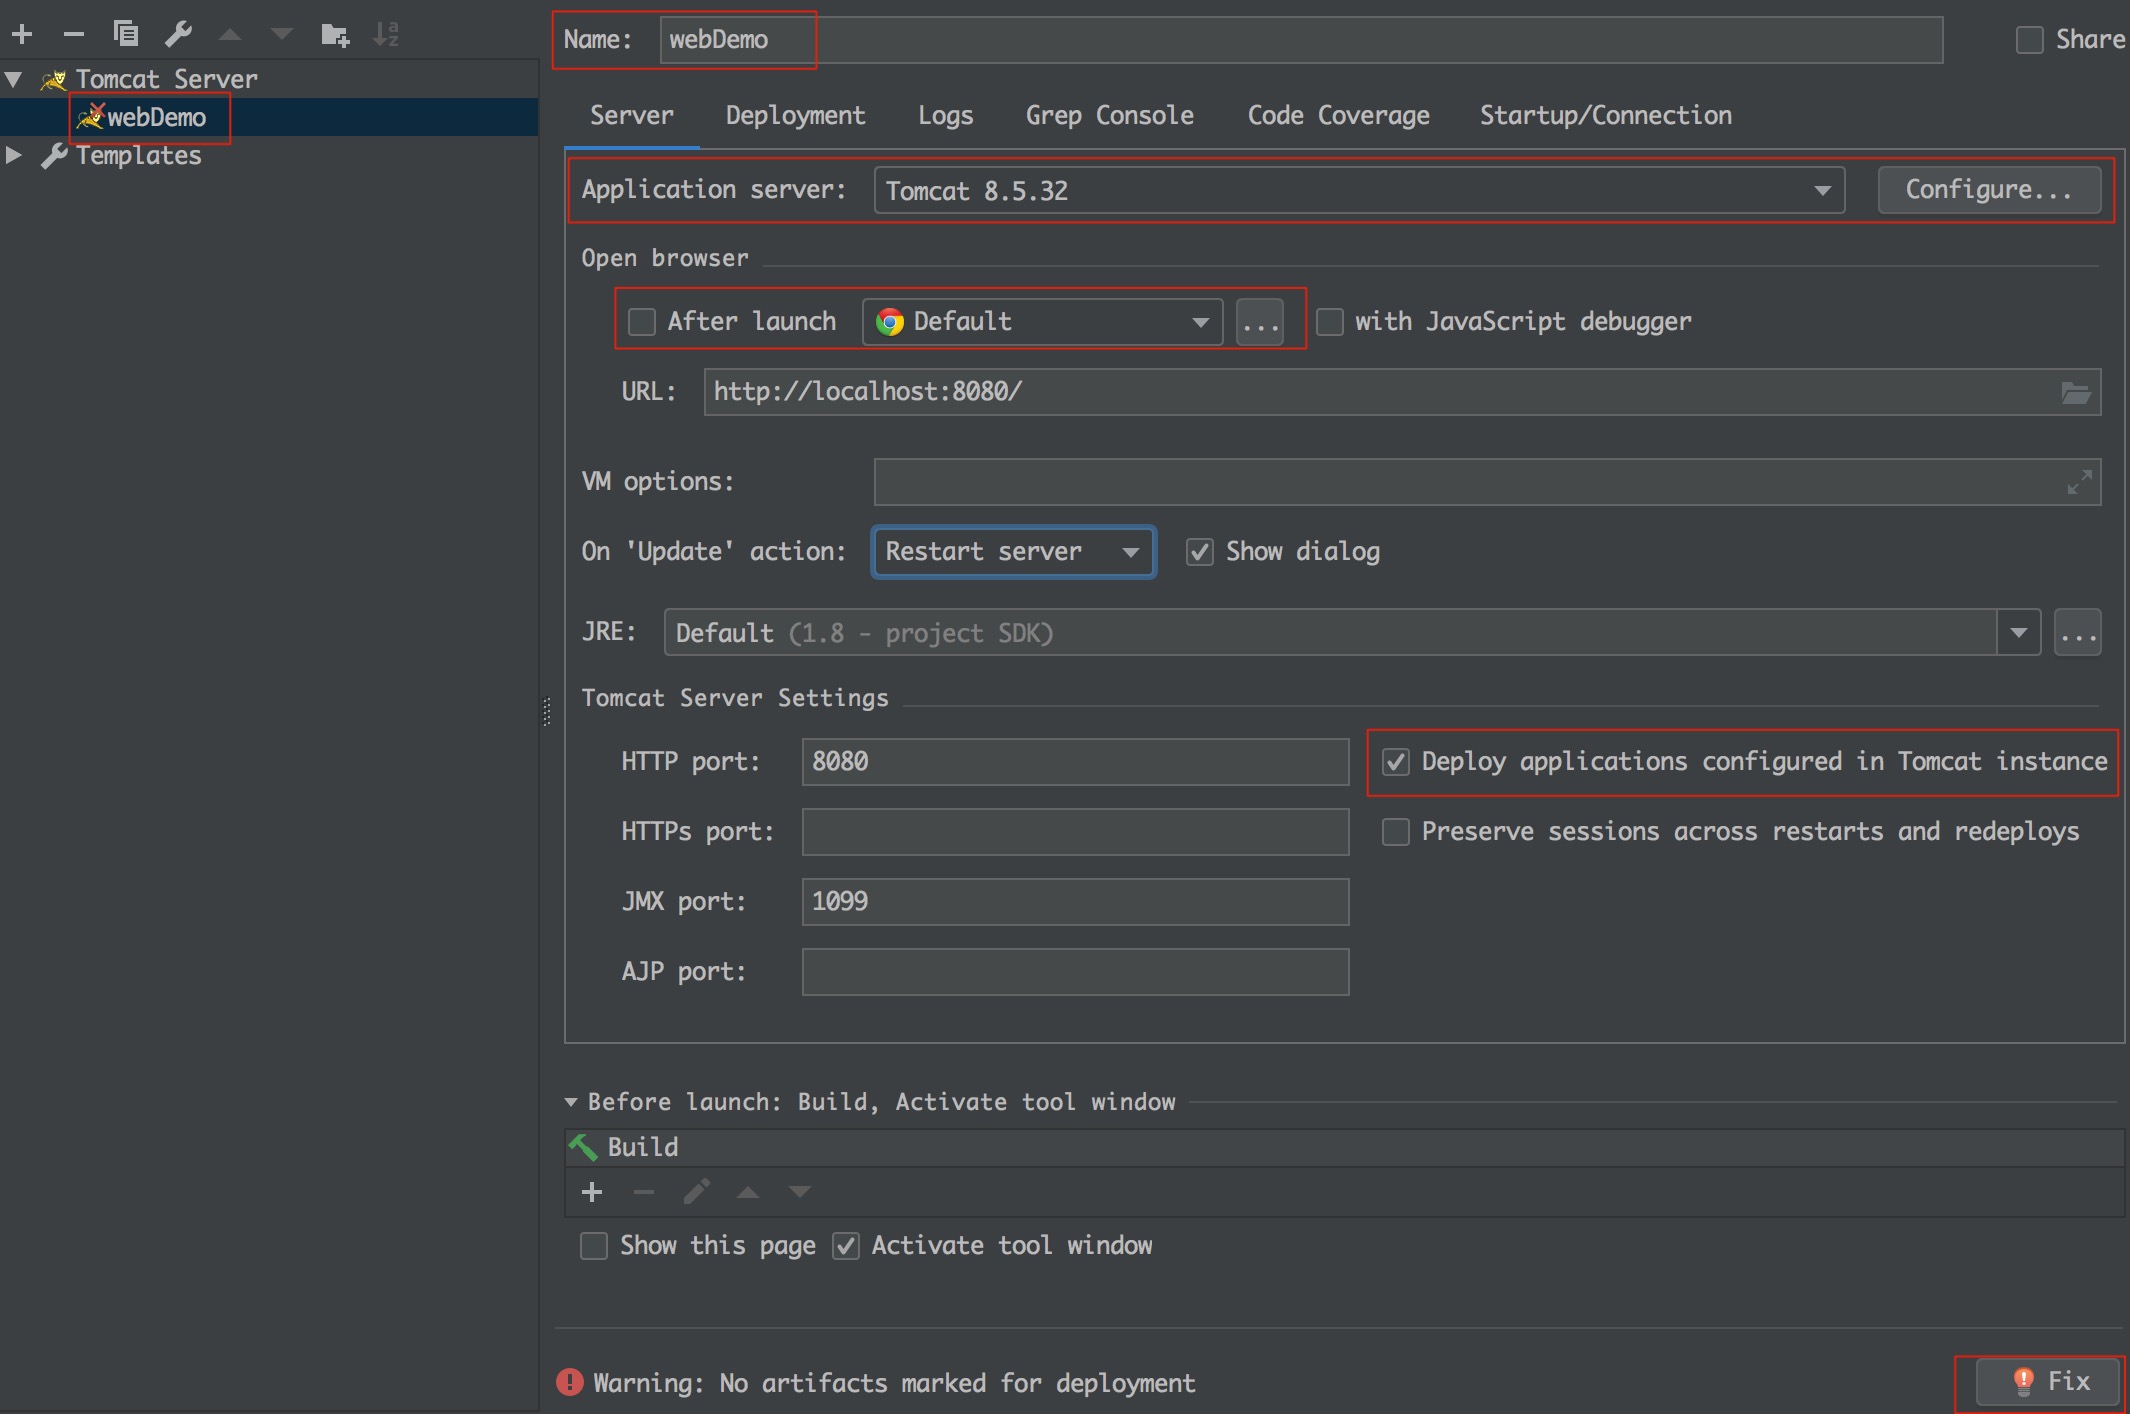The image size is (2130, 1414).
Task: Click the red warning icon at the bottom
Action: click(x=569, y=1382)
